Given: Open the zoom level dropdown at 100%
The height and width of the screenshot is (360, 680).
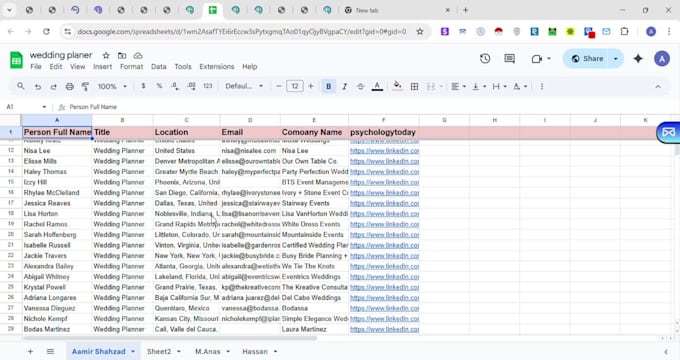Looking at the screenshot, I should coord(112,86).
